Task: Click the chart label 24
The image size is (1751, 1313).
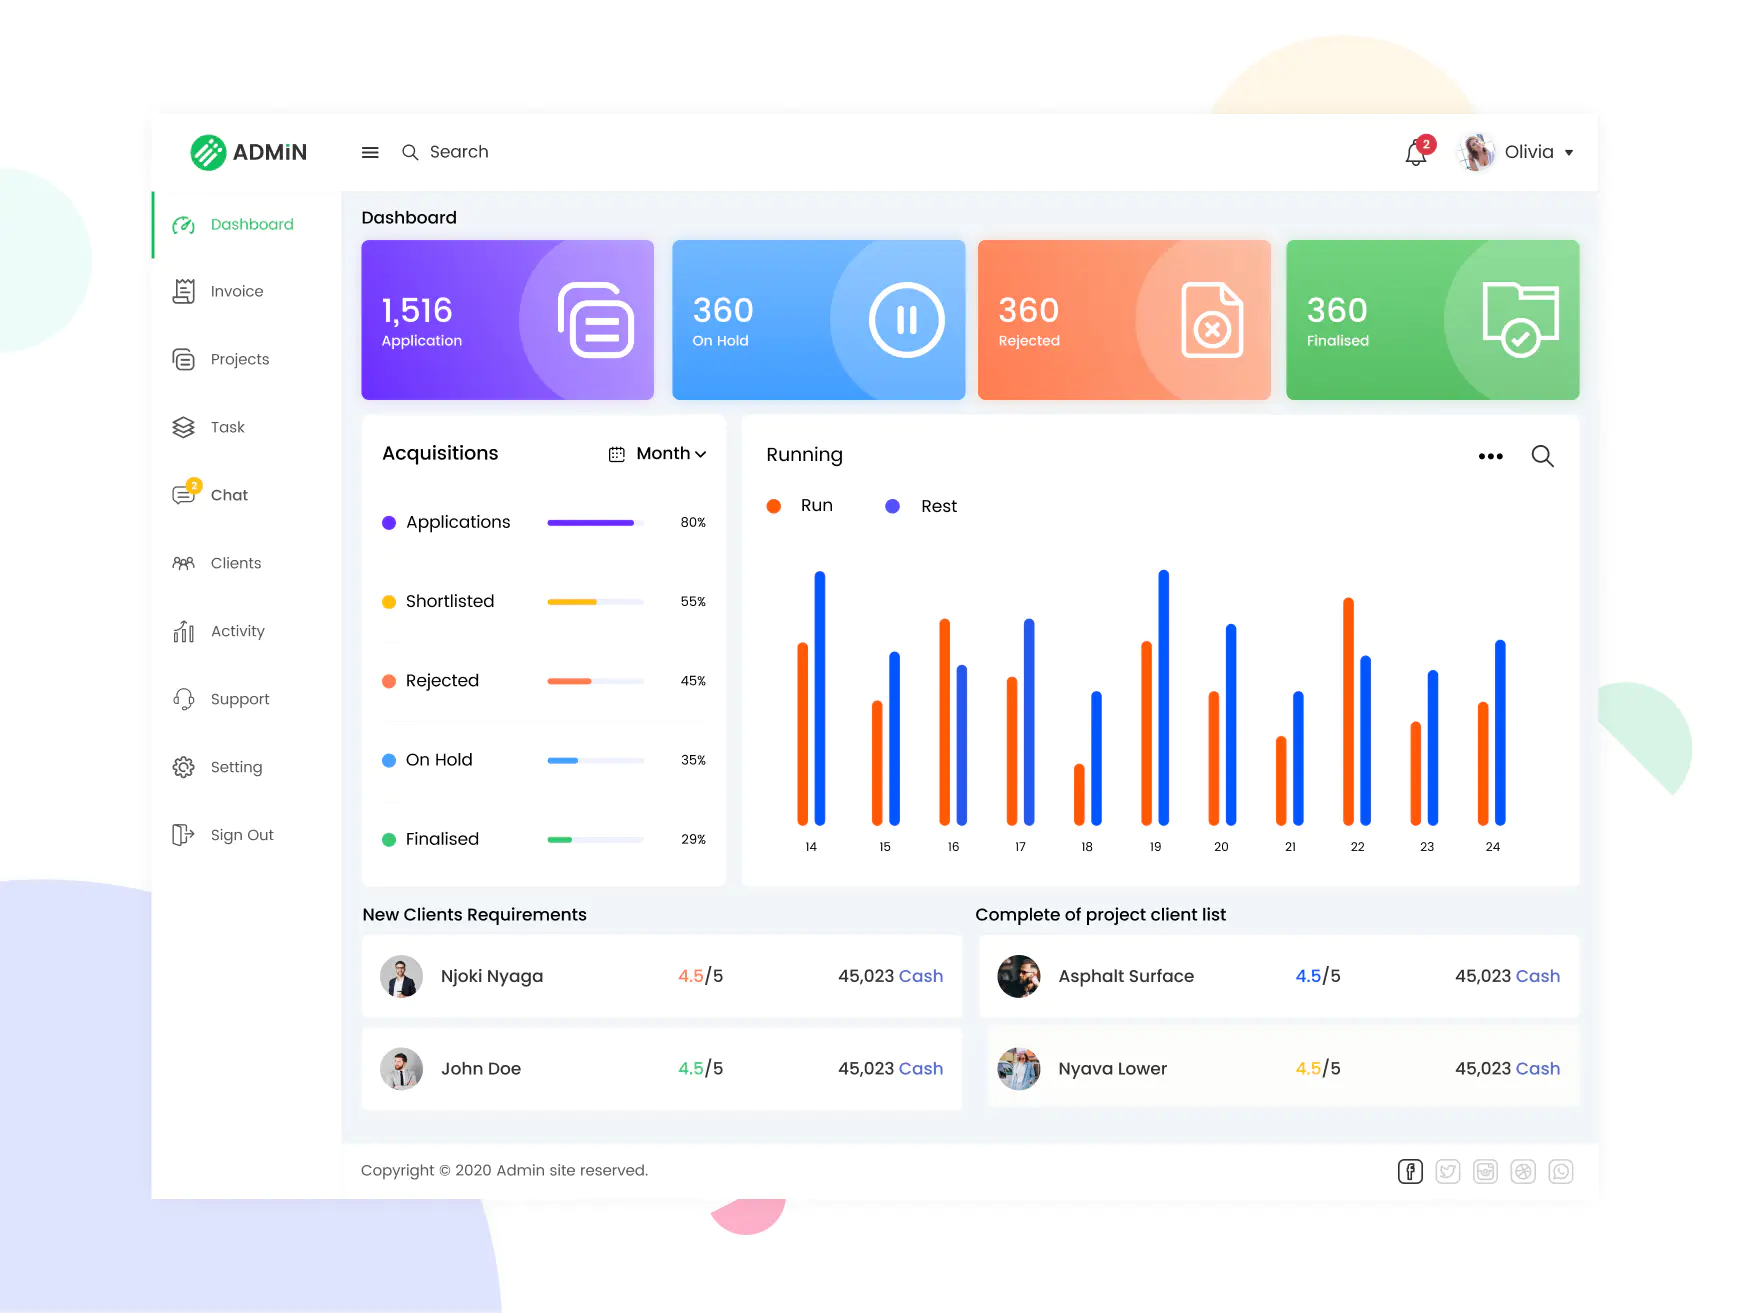Action: tap(1493, 847)
